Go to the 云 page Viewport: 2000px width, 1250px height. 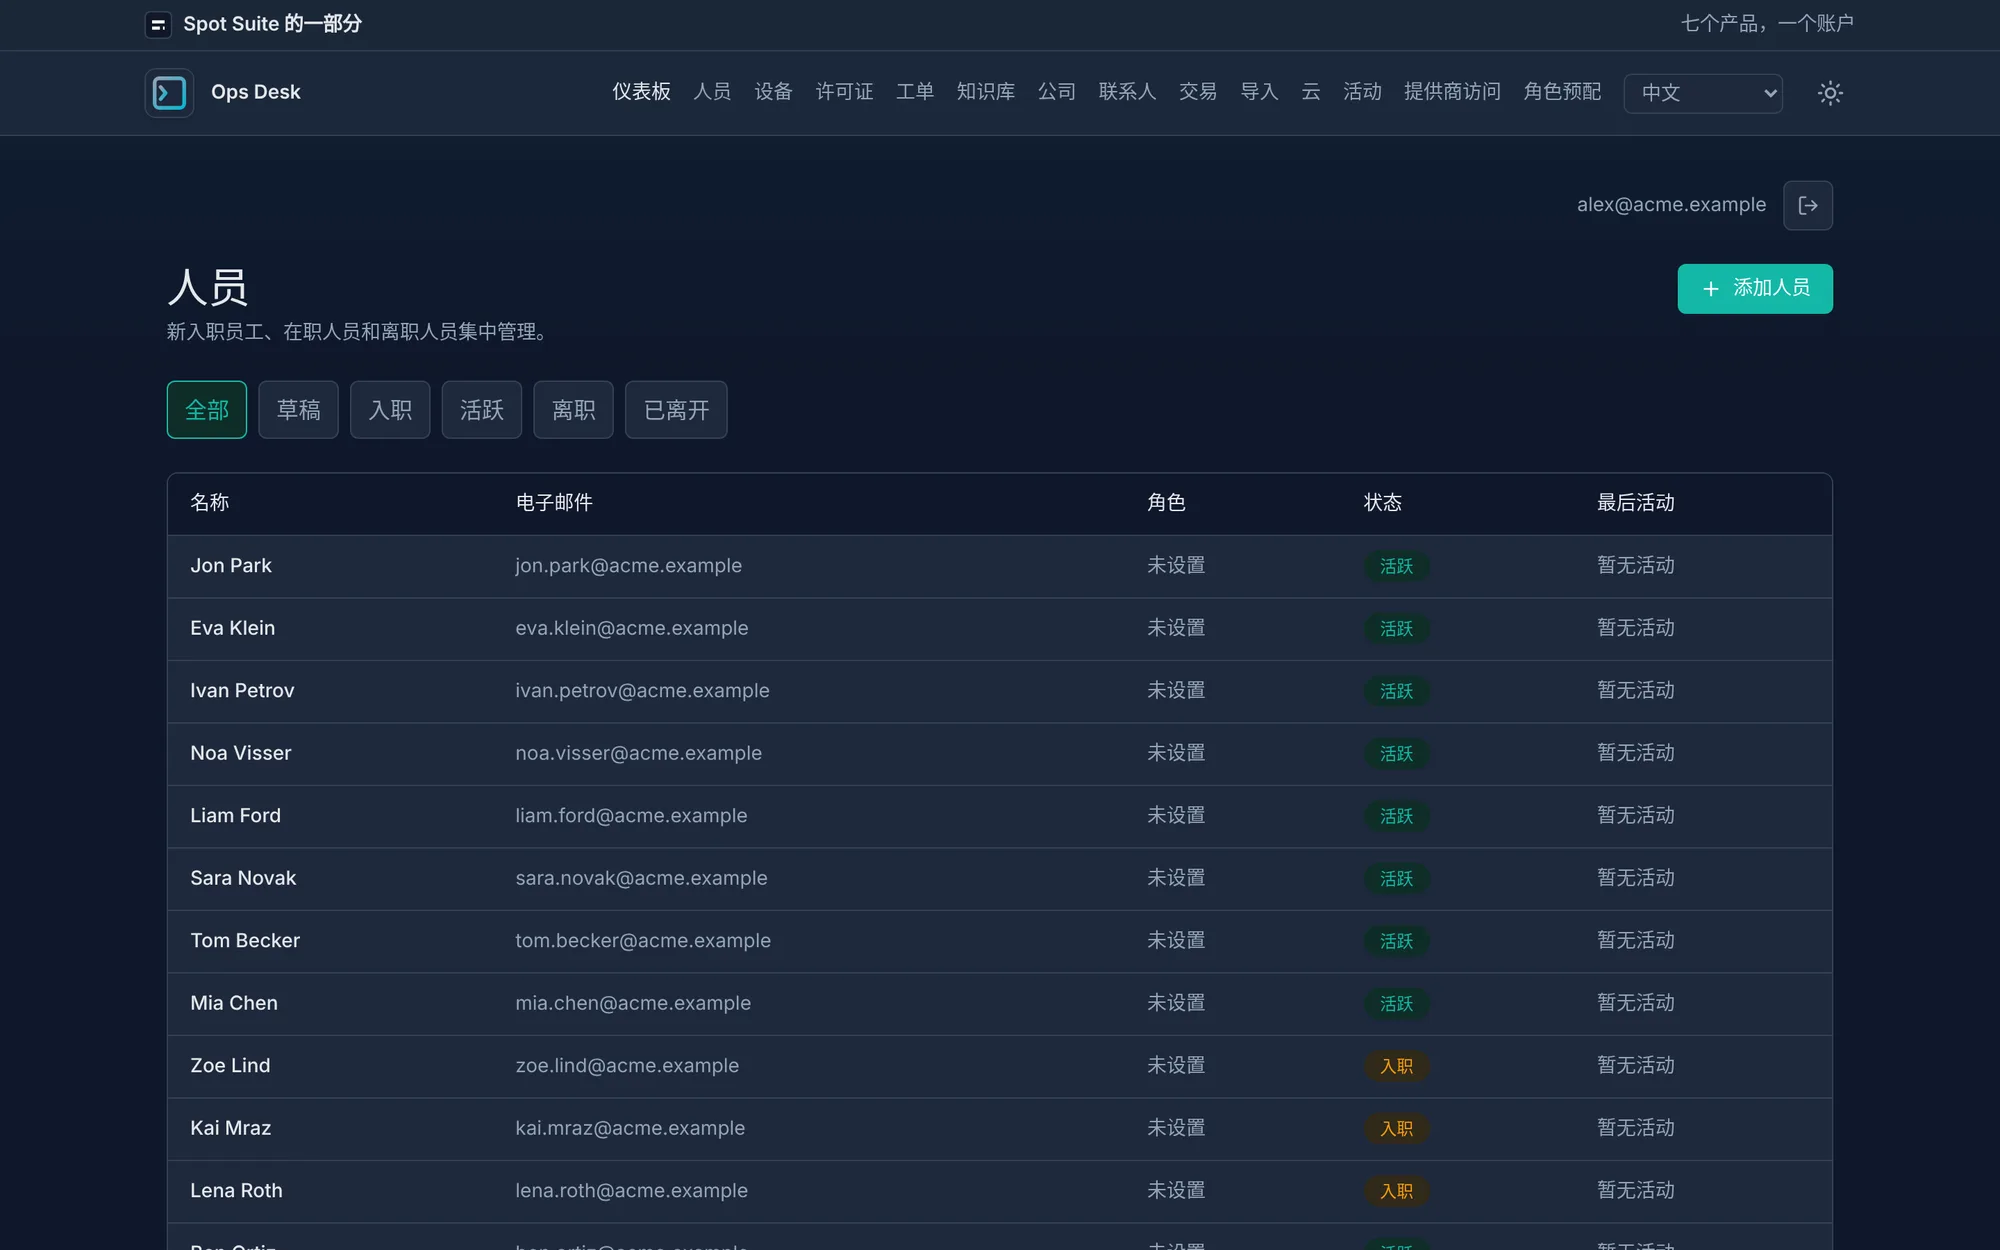[1311, 92]
